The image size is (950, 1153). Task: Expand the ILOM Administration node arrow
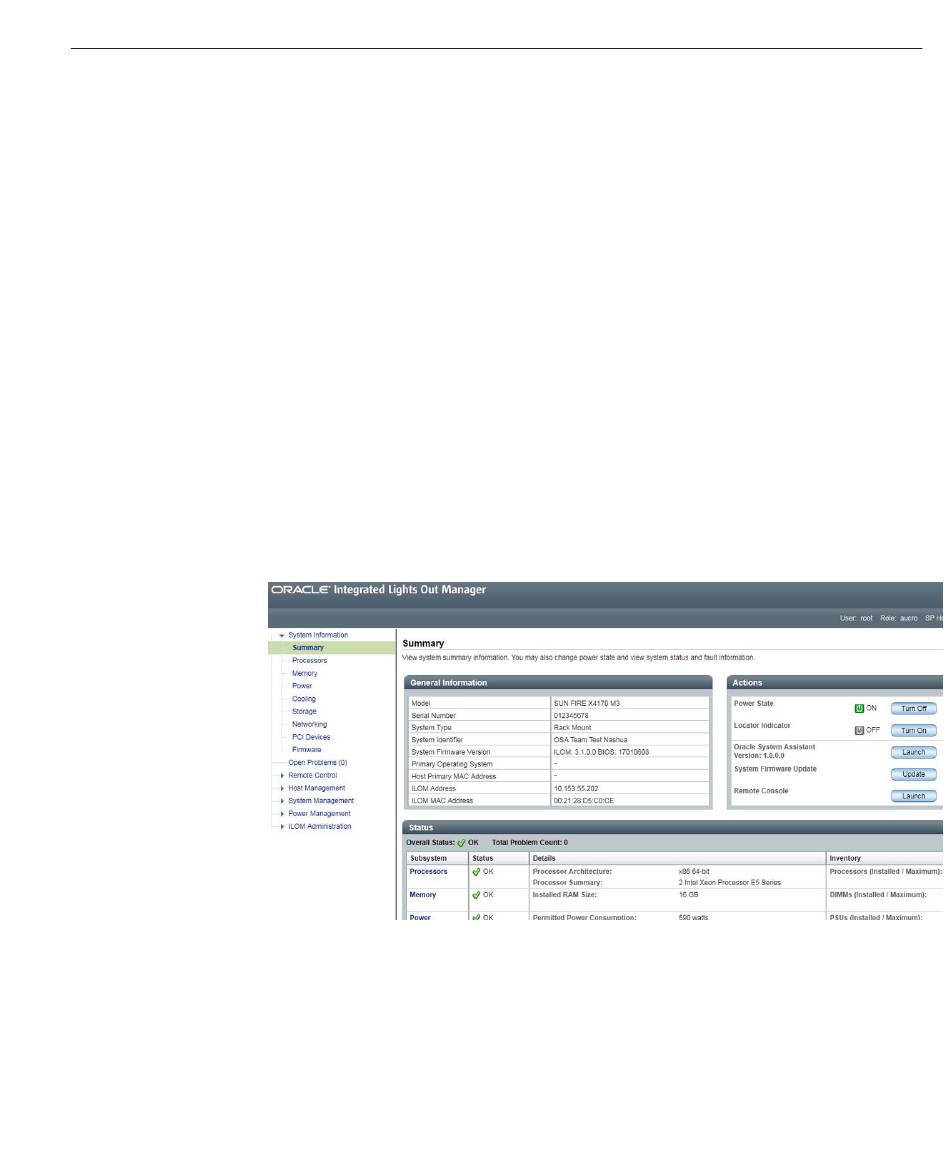click(x=282, y=827)
